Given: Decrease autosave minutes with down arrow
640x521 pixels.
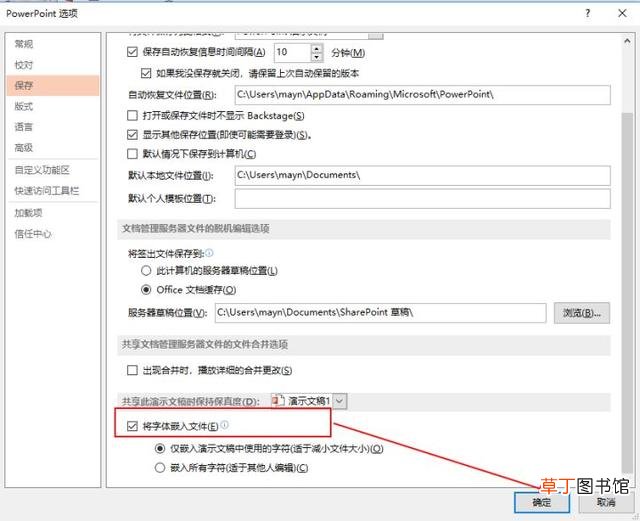Looking at the screenshot, I should 317,57.
